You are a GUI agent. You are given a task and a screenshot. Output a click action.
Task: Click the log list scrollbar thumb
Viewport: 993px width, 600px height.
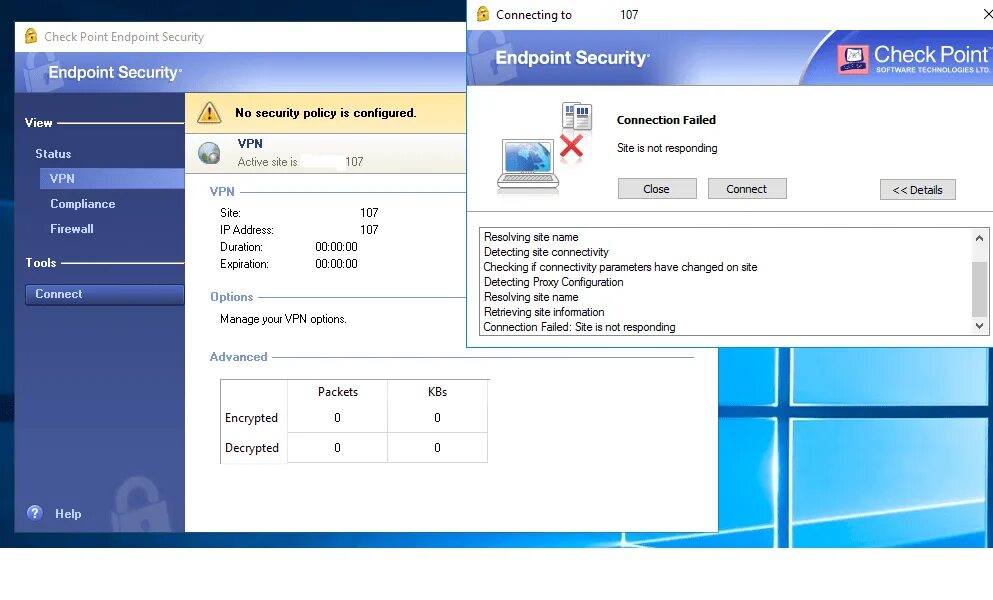979,288
